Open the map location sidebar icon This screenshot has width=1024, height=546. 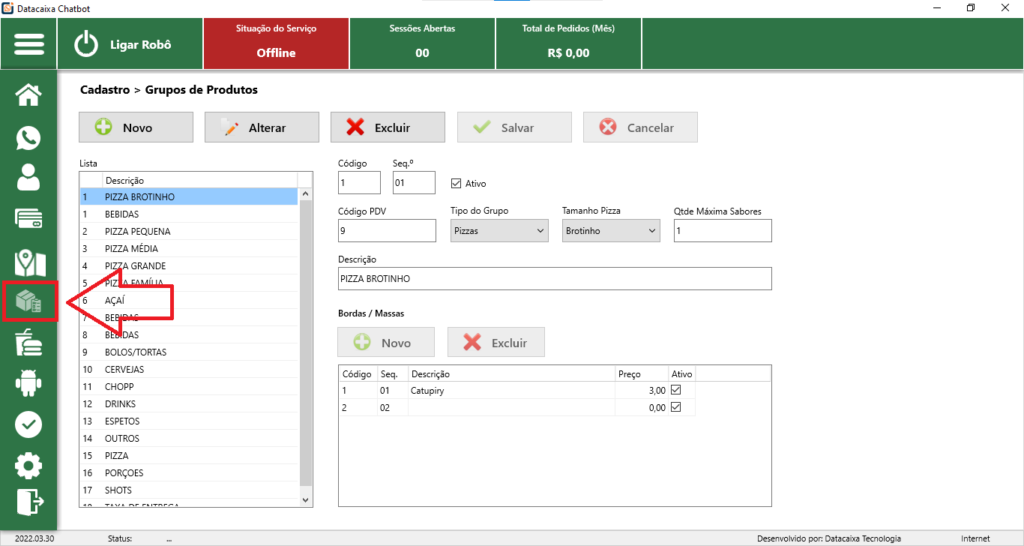(29, 262)
